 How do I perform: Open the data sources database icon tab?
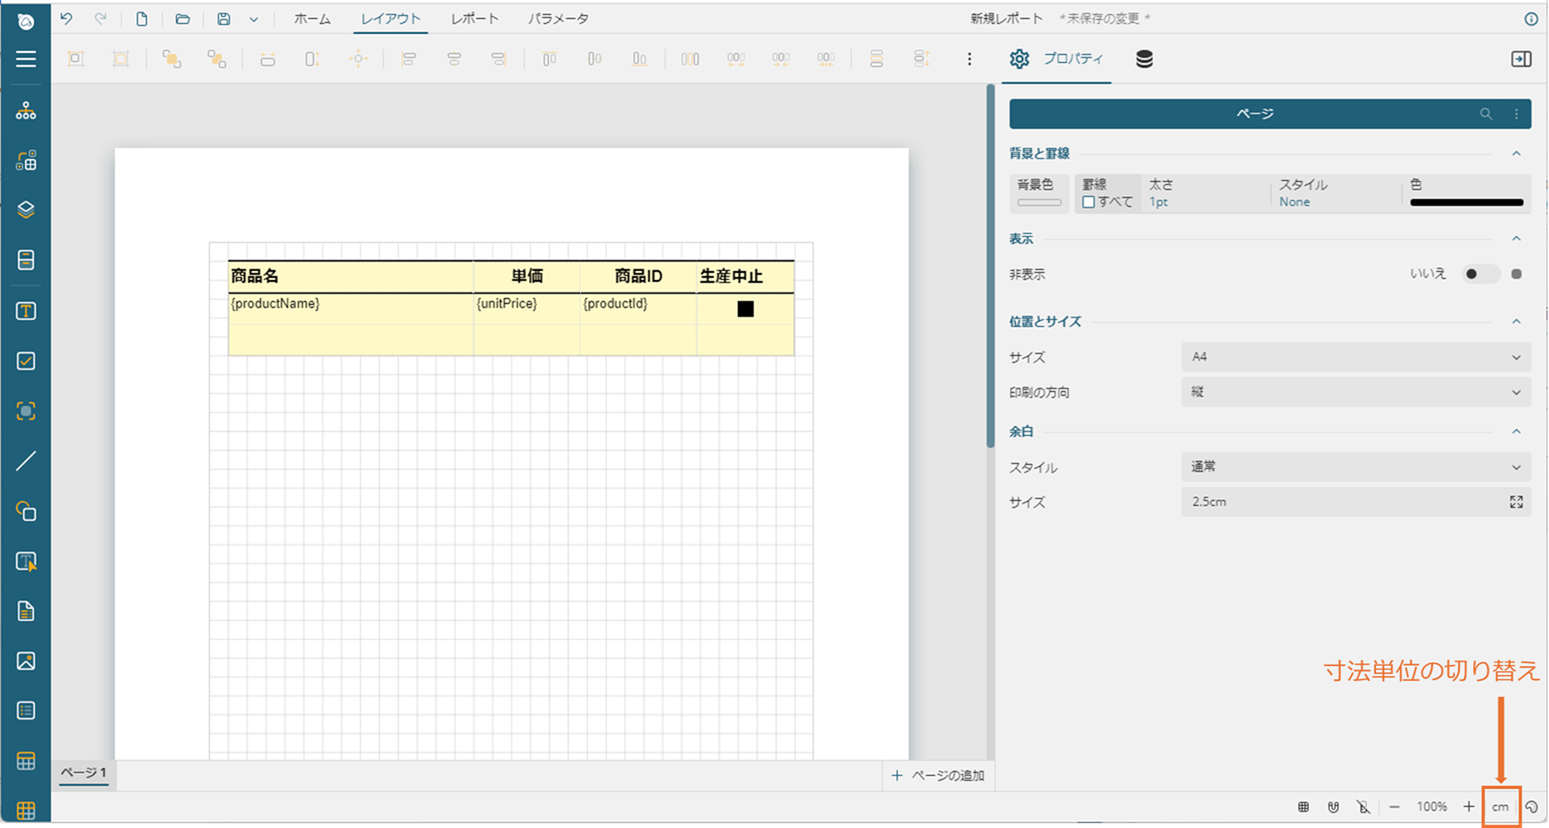[1144, 59]
